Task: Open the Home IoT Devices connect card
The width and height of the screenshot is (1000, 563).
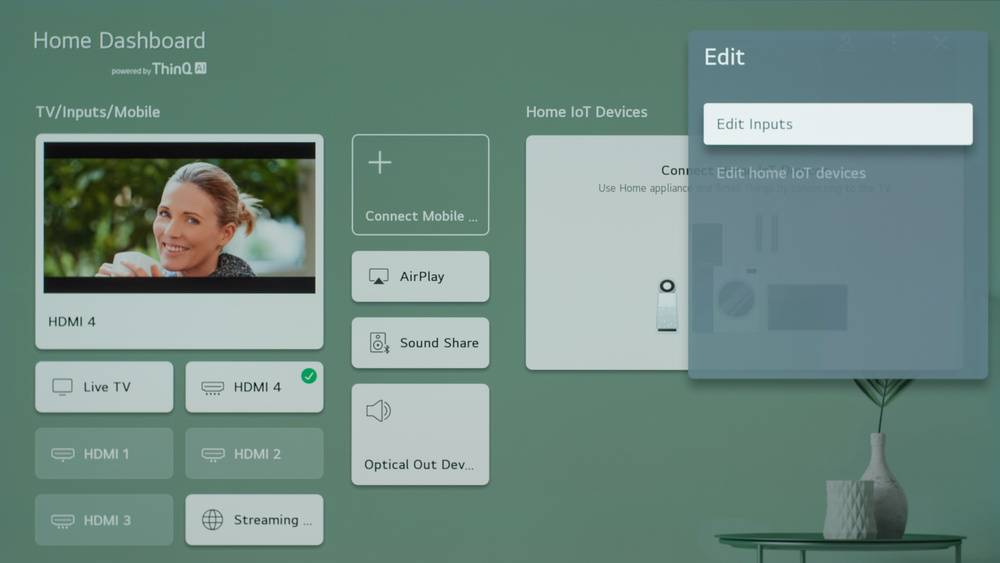Action: click(606, 252)
